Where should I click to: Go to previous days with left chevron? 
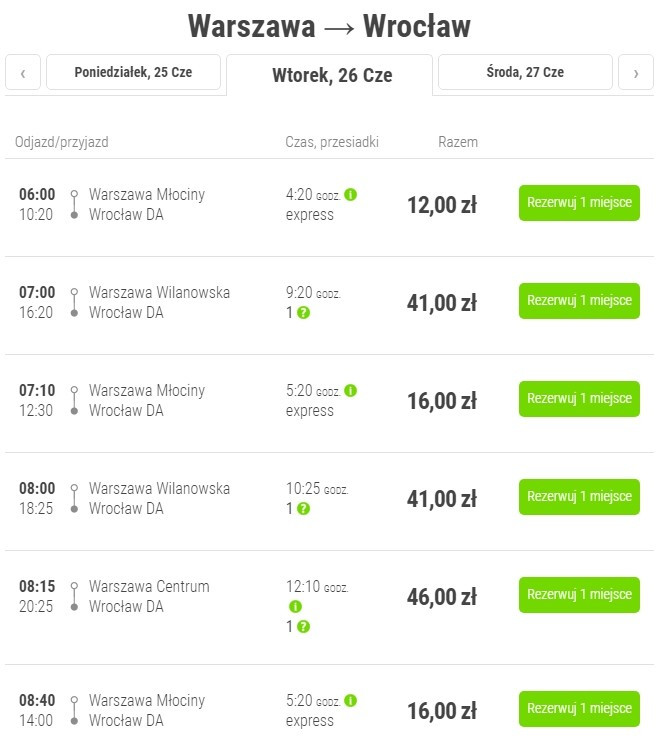(x=23, y=72)
